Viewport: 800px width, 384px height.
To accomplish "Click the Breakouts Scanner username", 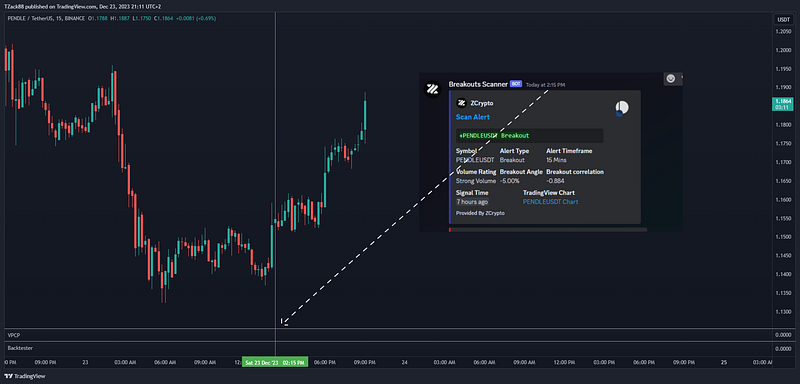I will (x=478, y=84).
